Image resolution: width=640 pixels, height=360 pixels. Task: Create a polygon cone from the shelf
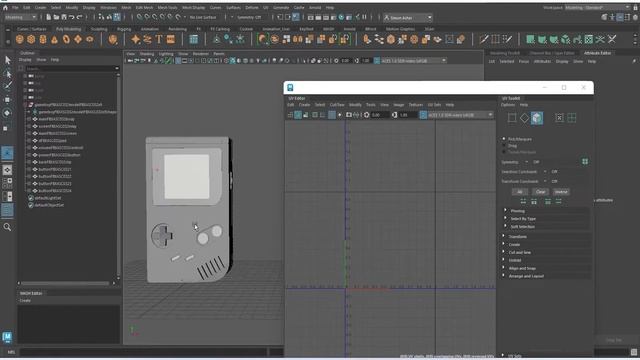54,39
